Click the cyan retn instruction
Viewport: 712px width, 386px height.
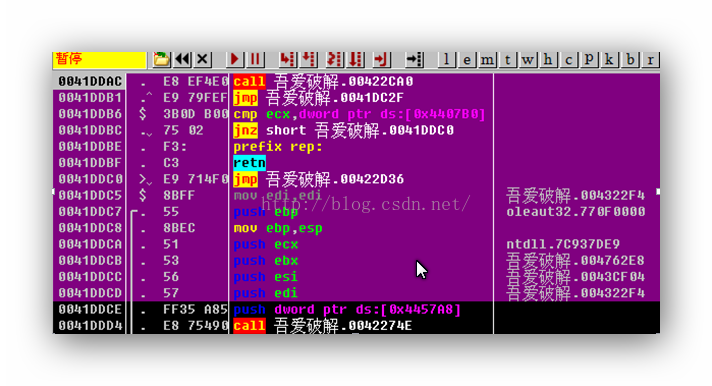[249, 163]
